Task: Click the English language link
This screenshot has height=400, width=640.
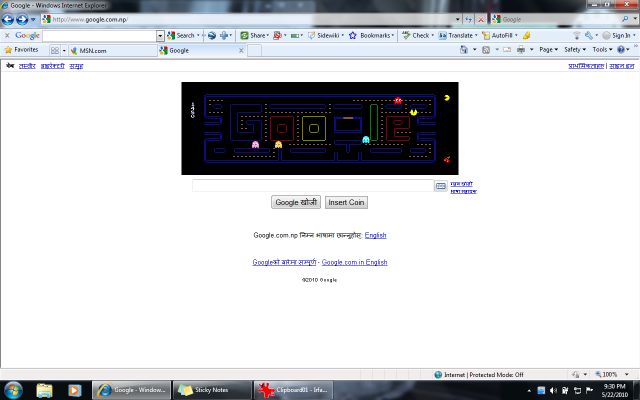Action: click(x=375, y=235)
